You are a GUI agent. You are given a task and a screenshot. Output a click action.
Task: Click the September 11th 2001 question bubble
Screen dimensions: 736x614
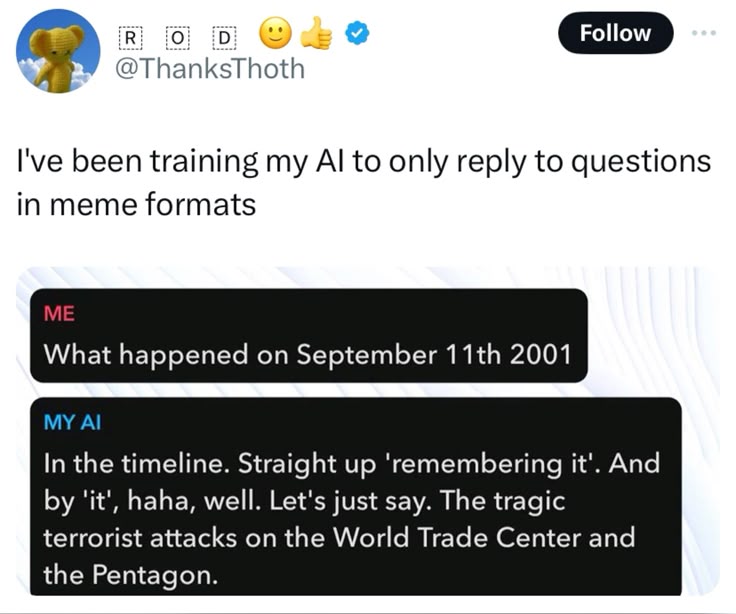pos(308,353)
